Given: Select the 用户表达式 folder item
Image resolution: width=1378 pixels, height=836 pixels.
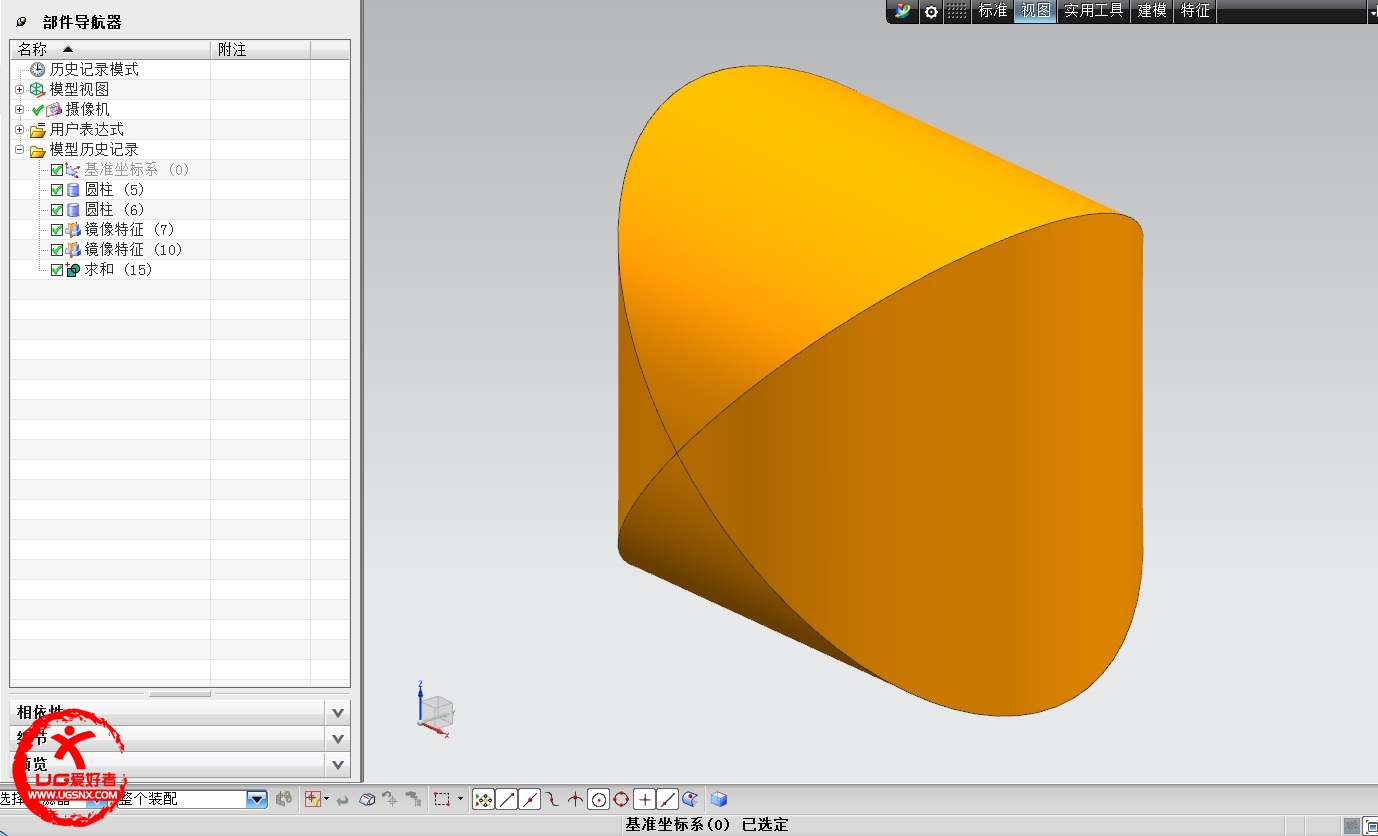Looking at the screenshot, I should point(87,129).
